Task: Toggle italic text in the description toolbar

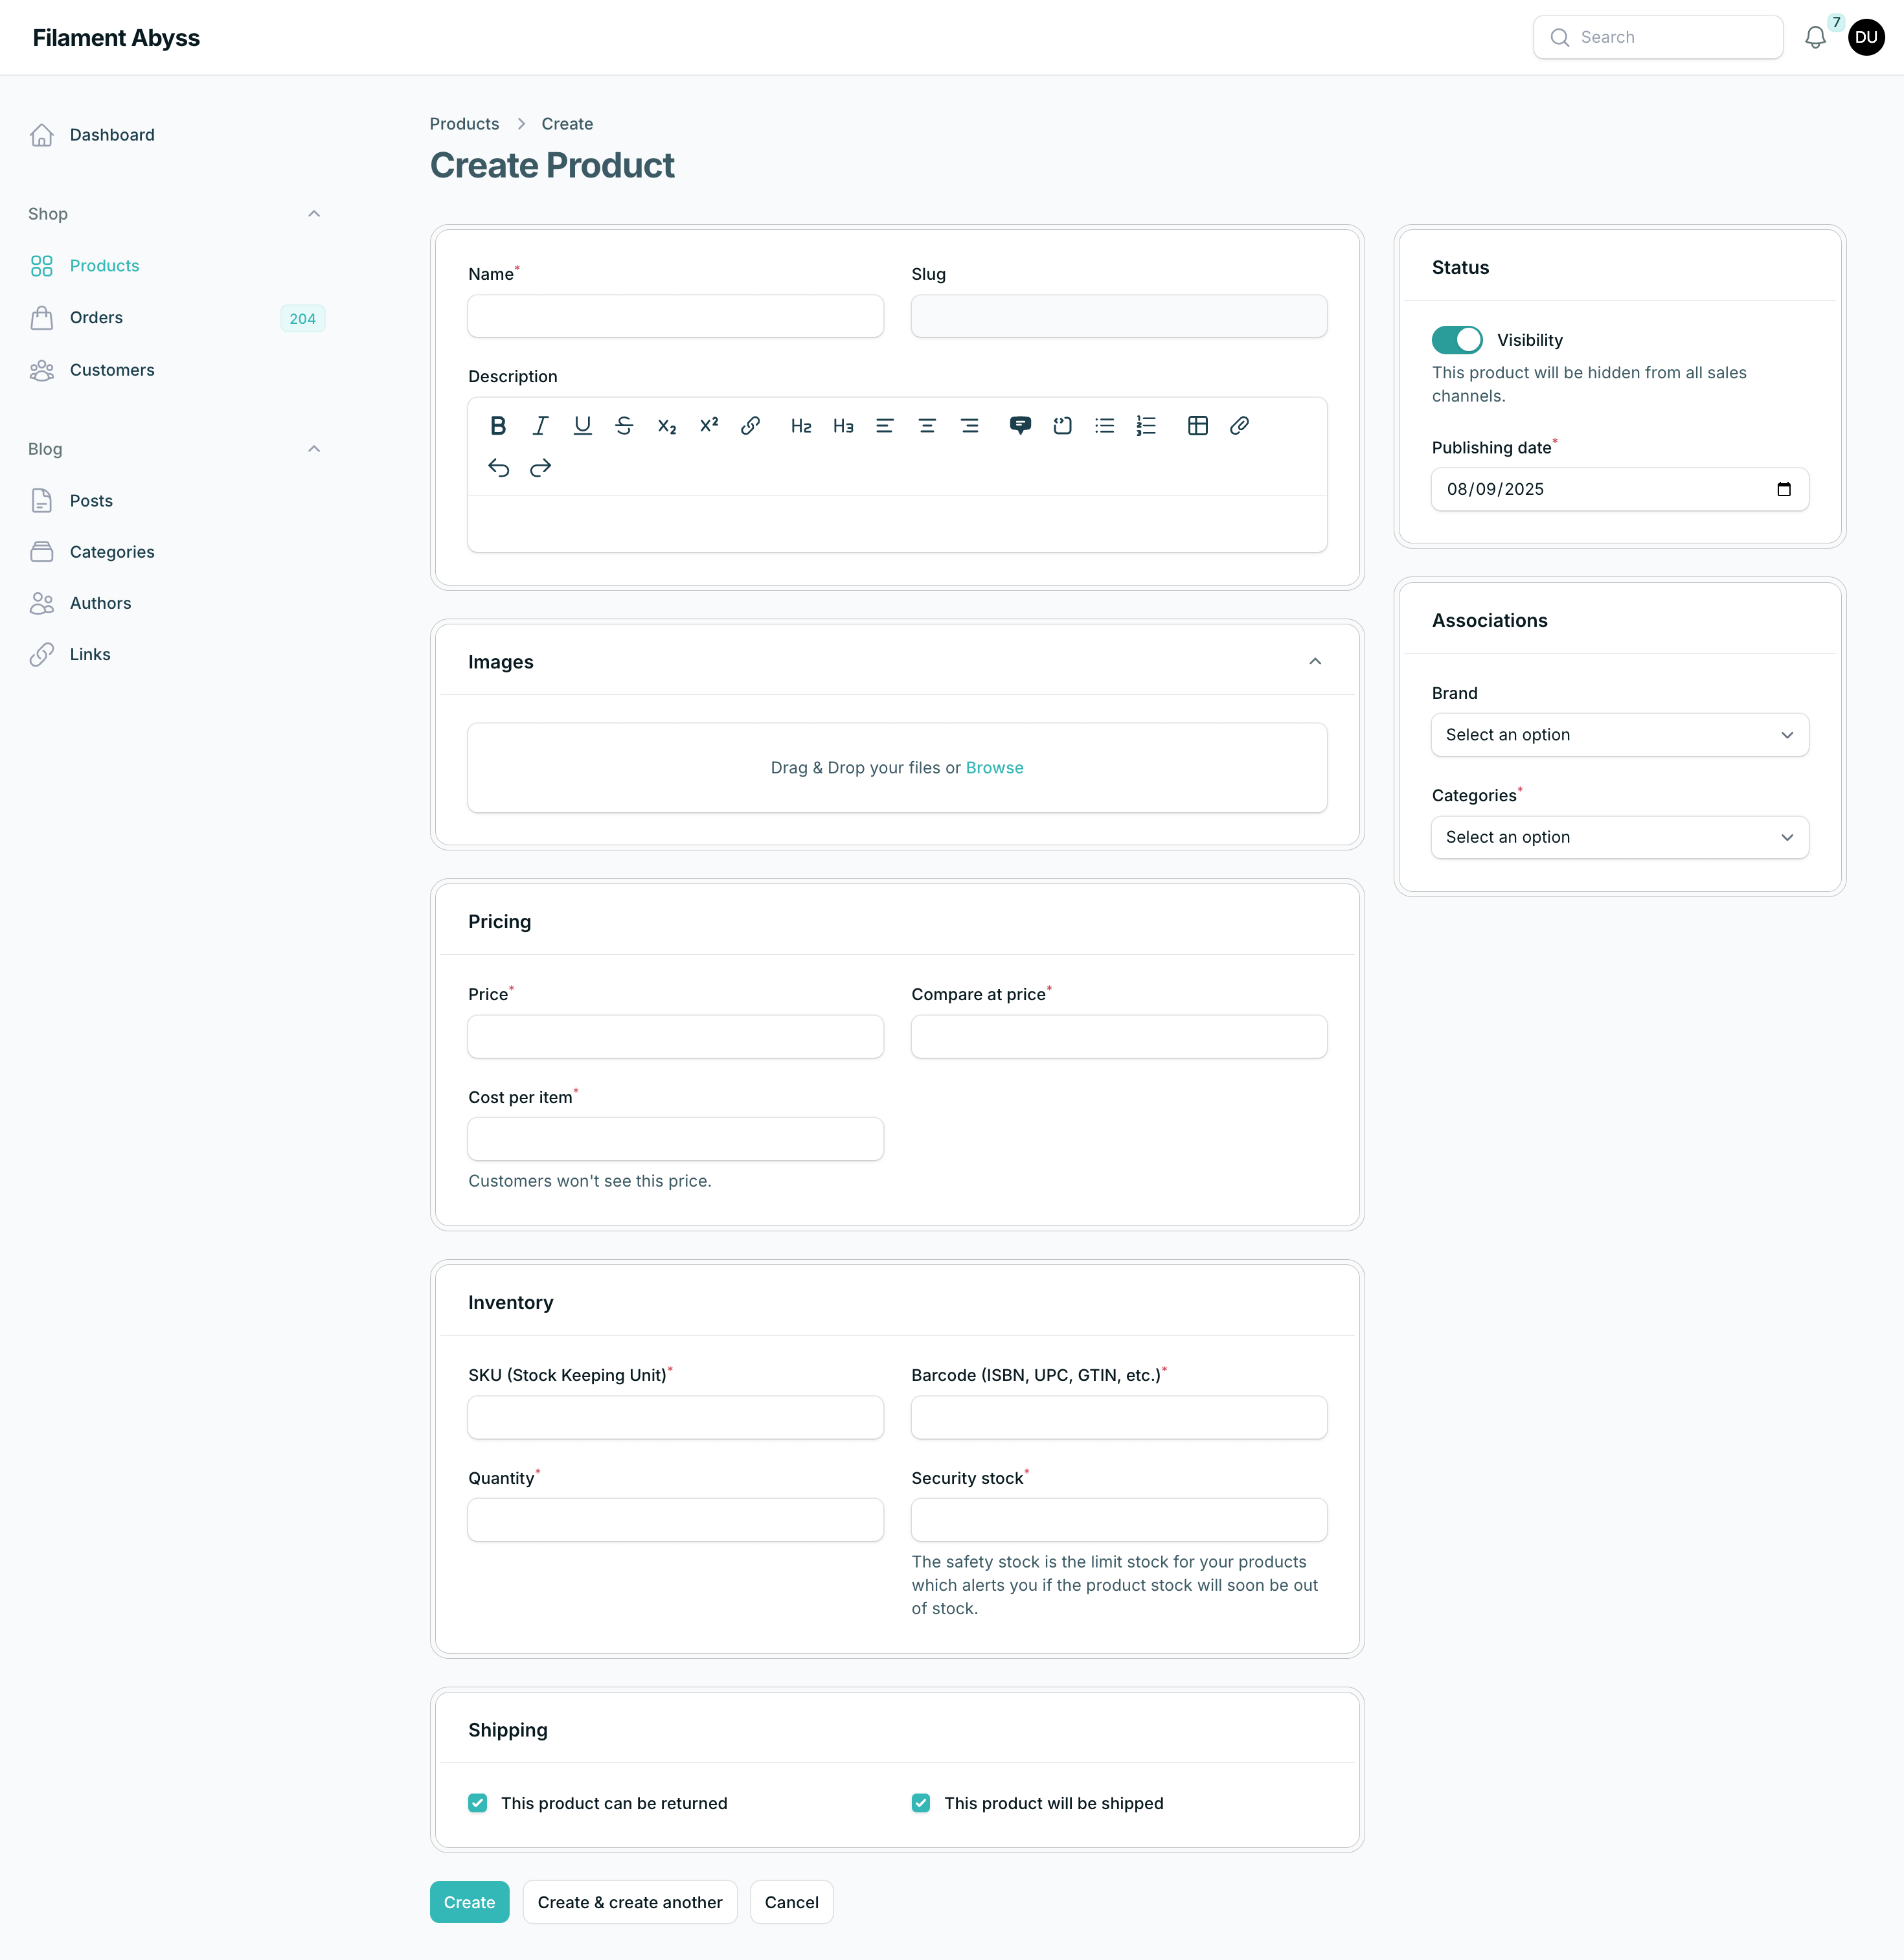Action: [540, 425]
